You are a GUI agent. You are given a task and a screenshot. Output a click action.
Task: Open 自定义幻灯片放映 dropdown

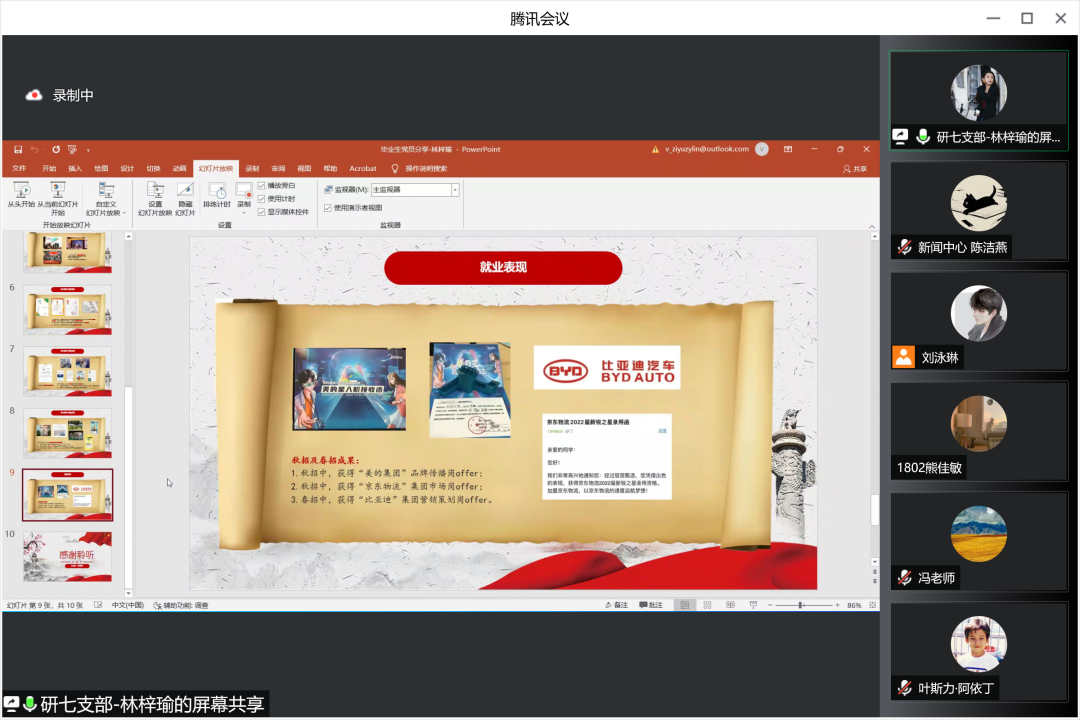(105, 198)
